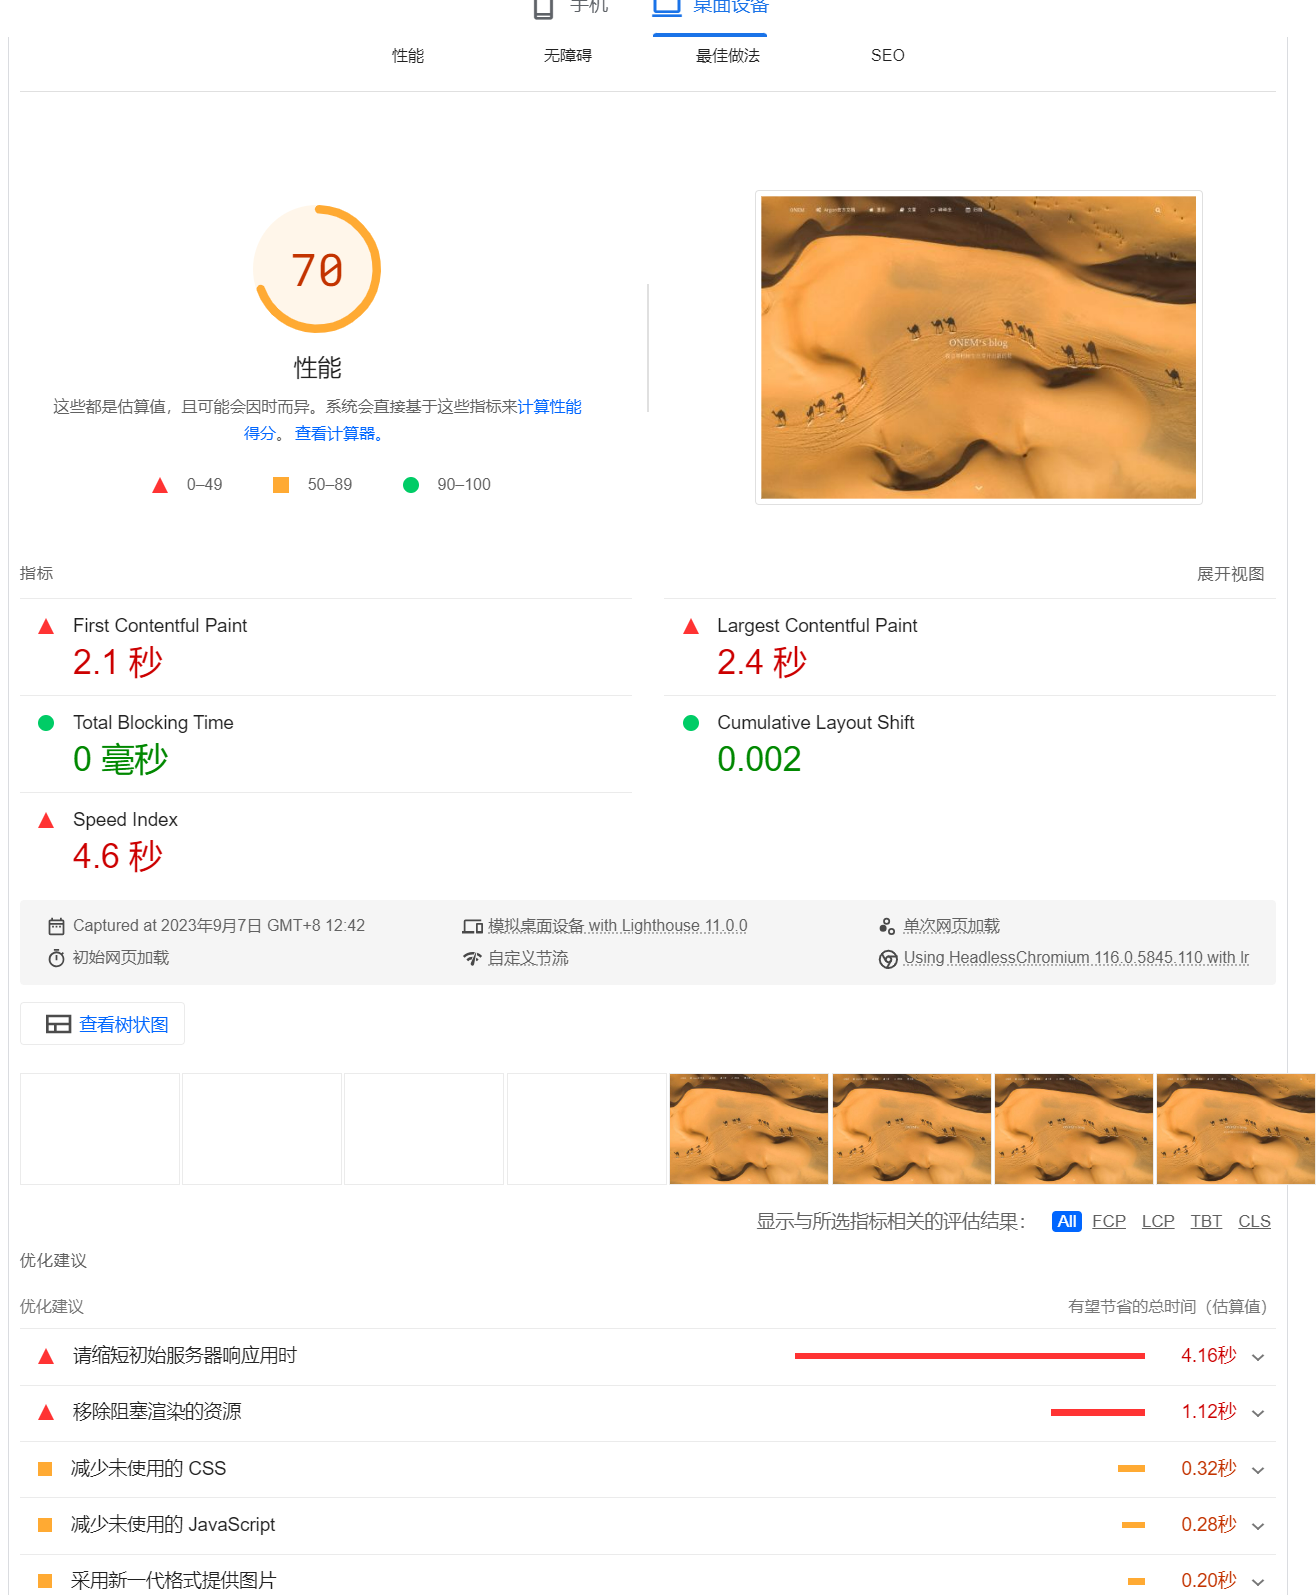Screen dimensions: 1316x1595
Task: Click the 2.4 秒 LCP value
Action: click(762, 662)
